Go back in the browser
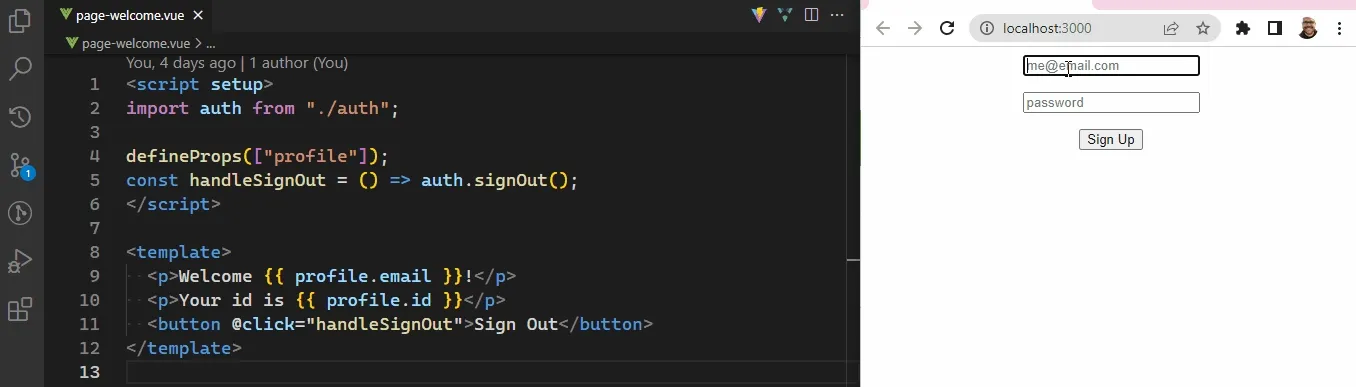 [x=882, y=28]
